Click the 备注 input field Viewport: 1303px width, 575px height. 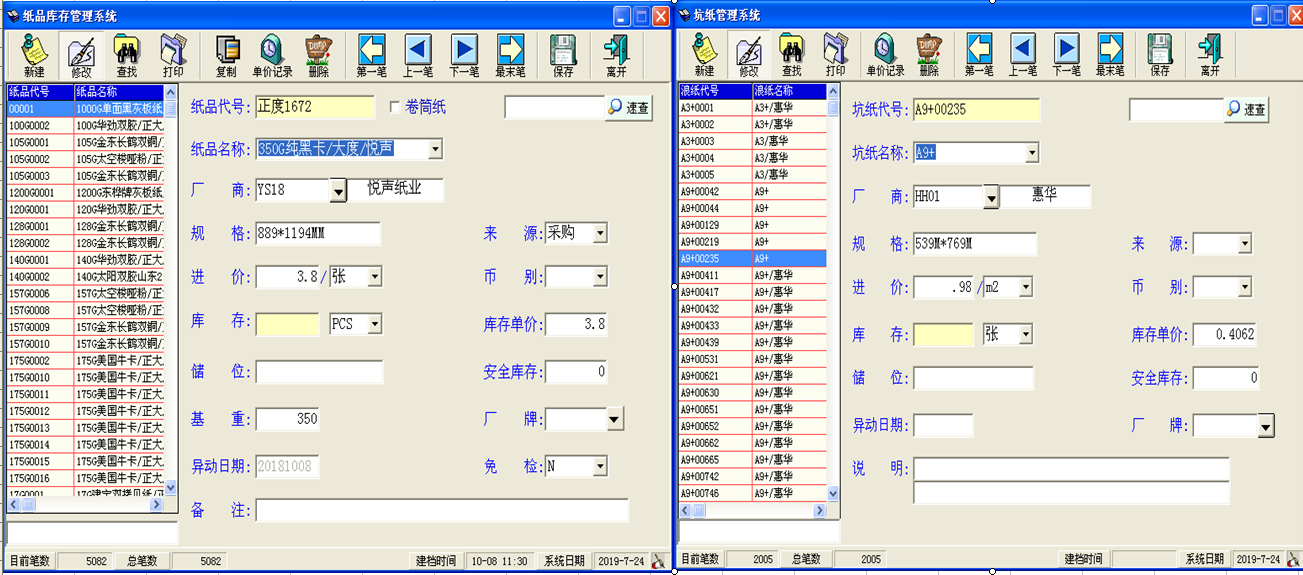point(441,511)
